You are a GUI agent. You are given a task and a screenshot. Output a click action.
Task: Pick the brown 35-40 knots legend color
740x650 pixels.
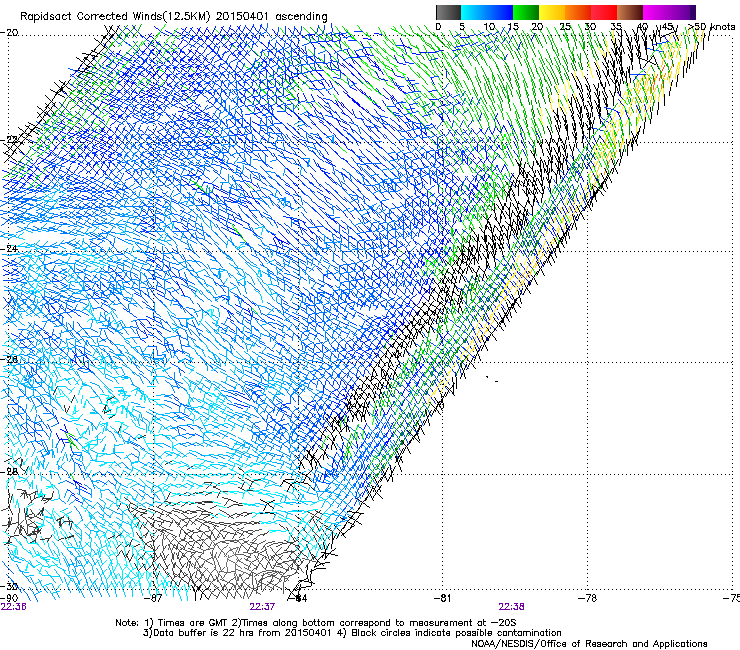coord(630,12)
